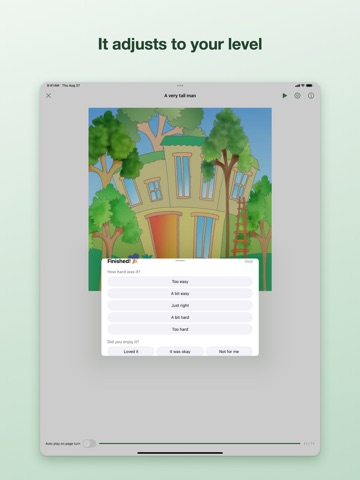Click the 'How hard was it?' label

click(124, 272)
